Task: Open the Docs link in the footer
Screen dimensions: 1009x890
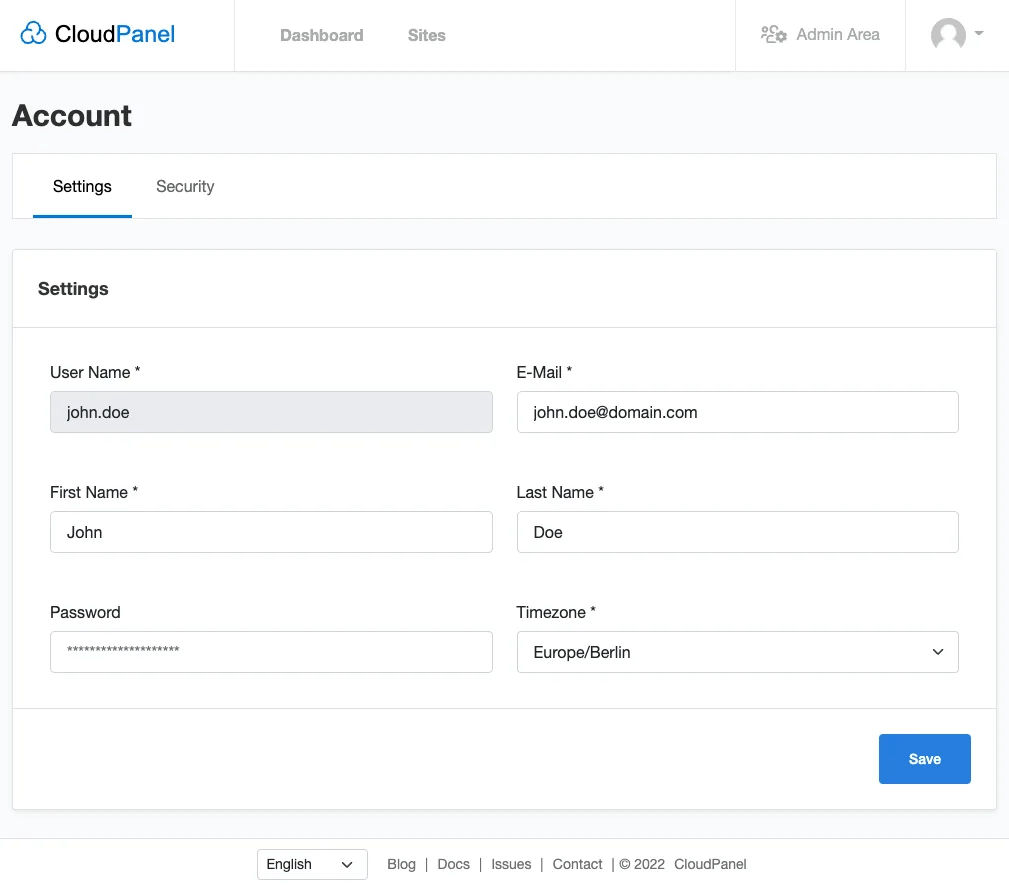Action: pos(453,864)
